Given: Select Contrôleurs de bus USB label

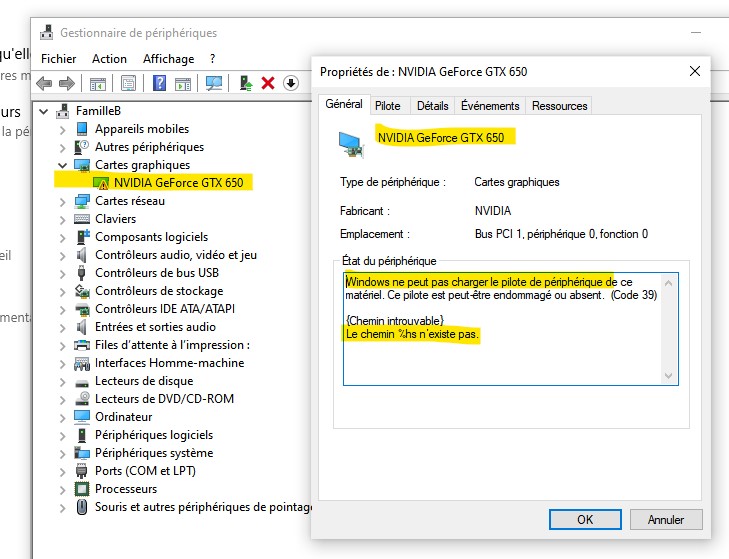Looking at the screenshot, I should 157,273.
